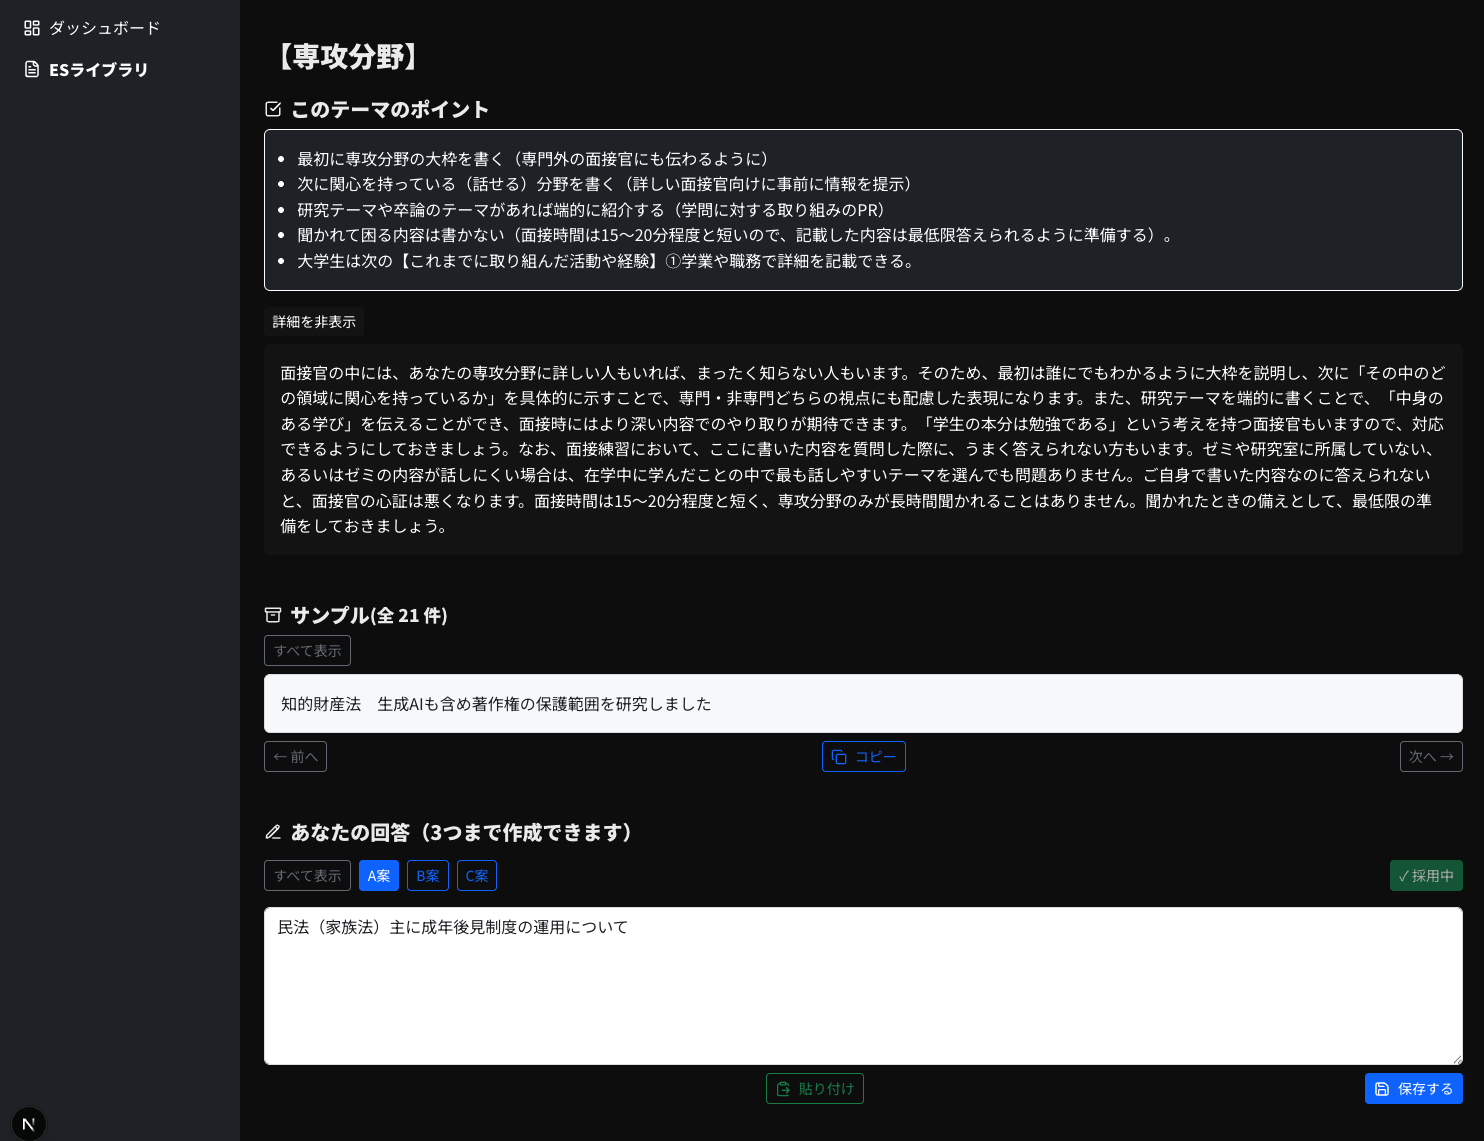Toggle the 採用中 adopted status button
Image resolution: width=1484 pixels, height=1141 pixels.
[x=1425, y=876]
